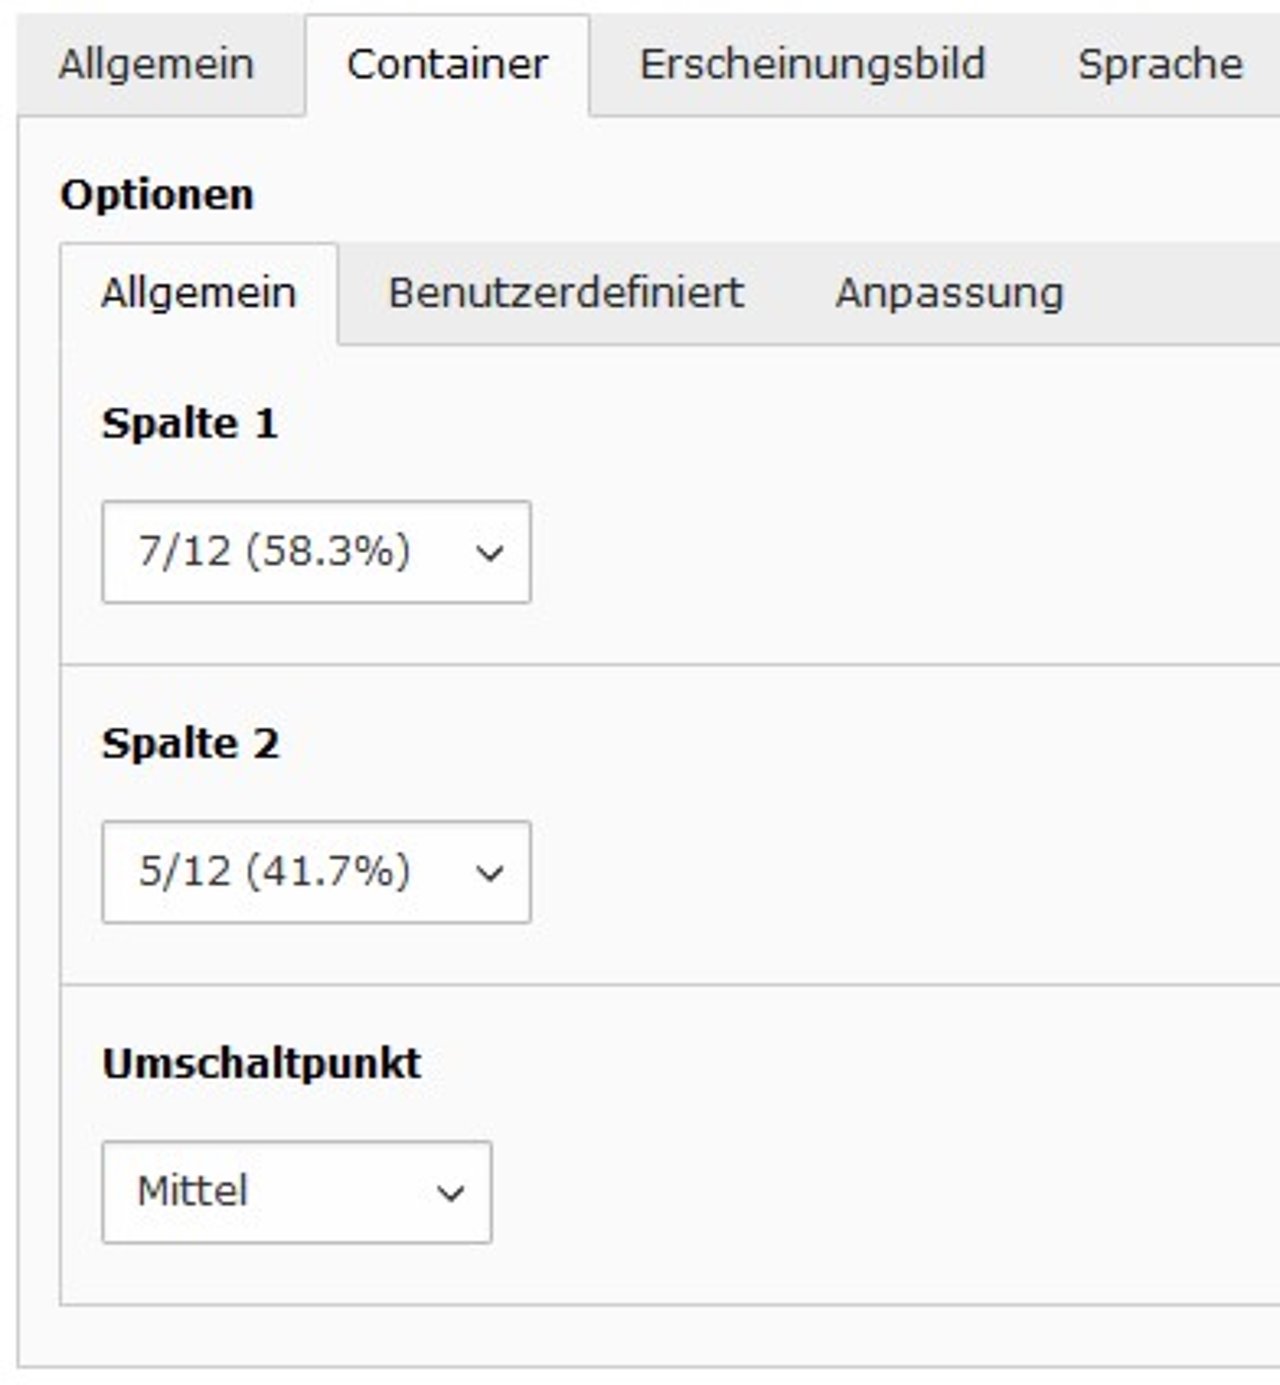Click the Spalte 1 field label
Image resolution: width=1280 pixels, height=1385 pixels.
click(189, 424)
